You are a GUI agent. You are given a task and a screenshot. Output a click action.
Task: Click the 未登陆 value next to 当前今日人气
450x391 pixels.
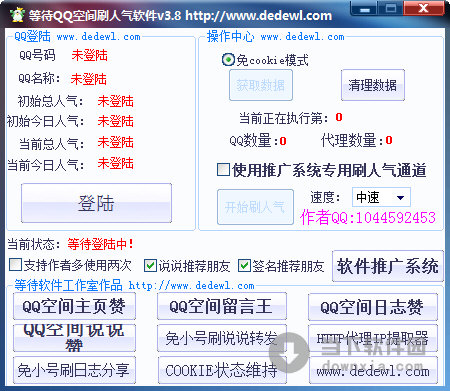pyautogui.click(x=115, y=163)
